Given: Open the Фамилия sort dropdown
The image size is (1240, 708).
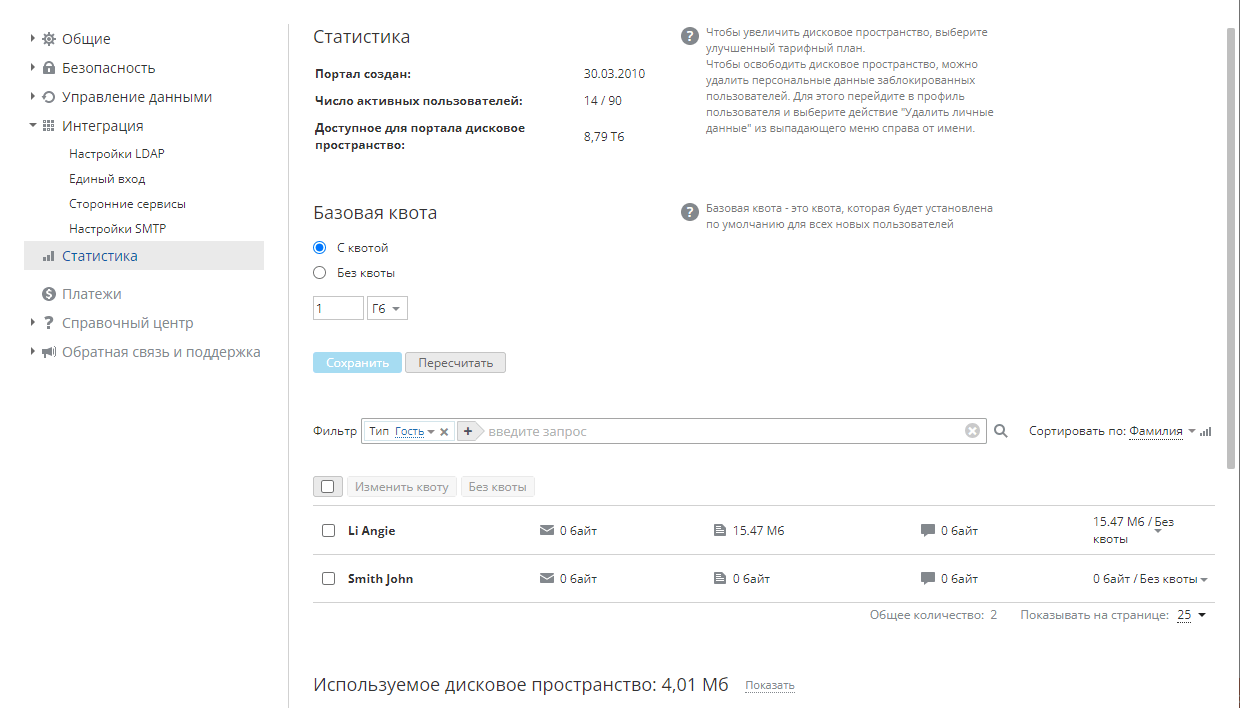Looking at the screenshot, I should (1162, 432).
